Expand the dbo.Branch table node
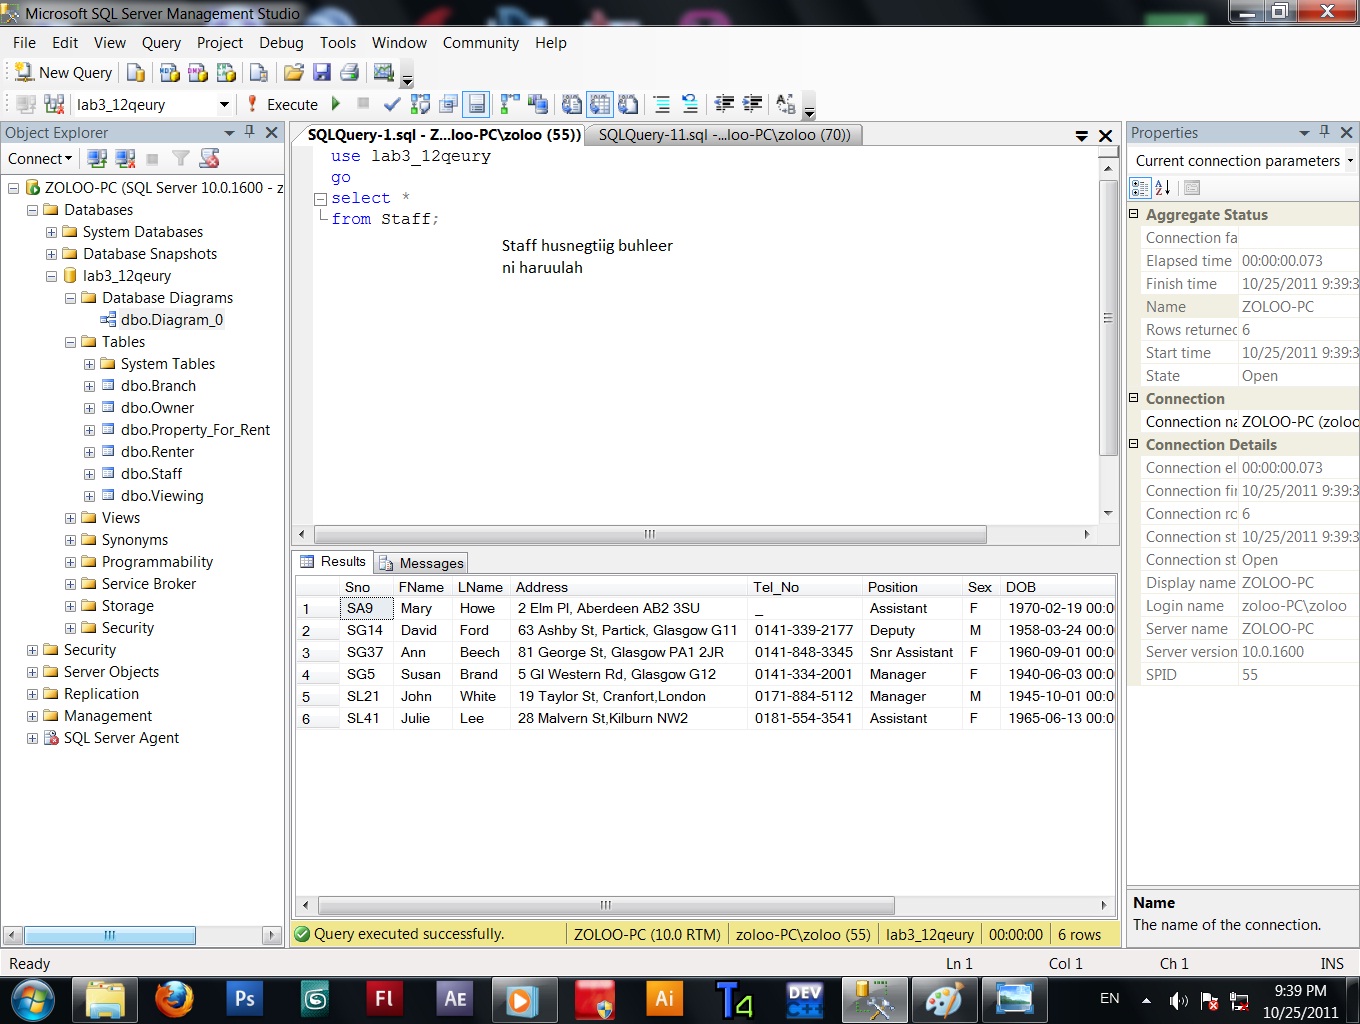Screen dimensions: 1360x1024 [x=89, y=386]
